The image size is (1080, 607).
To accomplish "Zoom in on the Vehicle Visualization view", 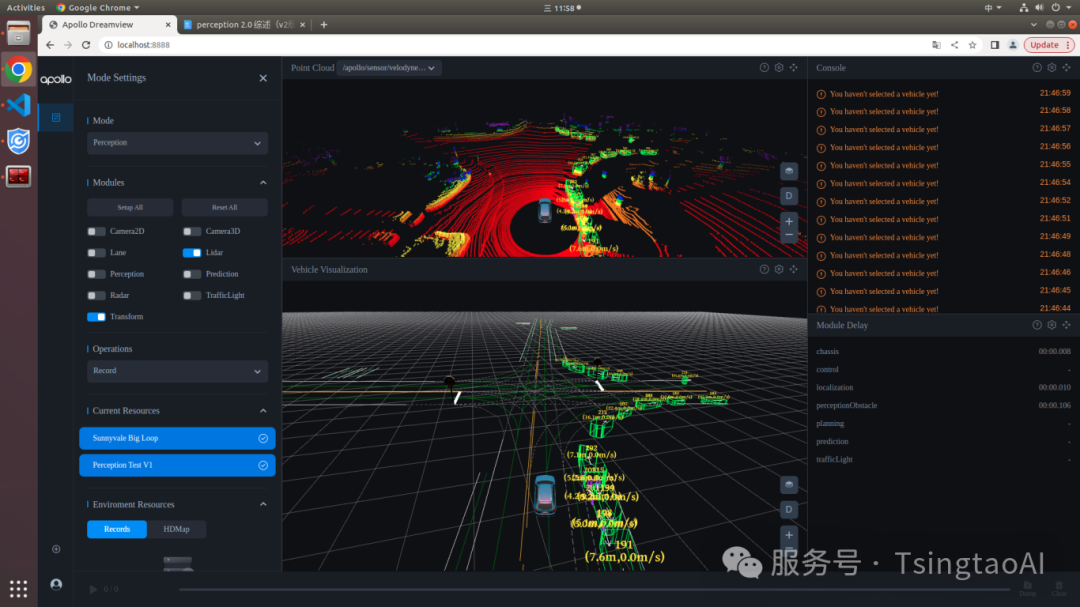I will tap(789, 535).
